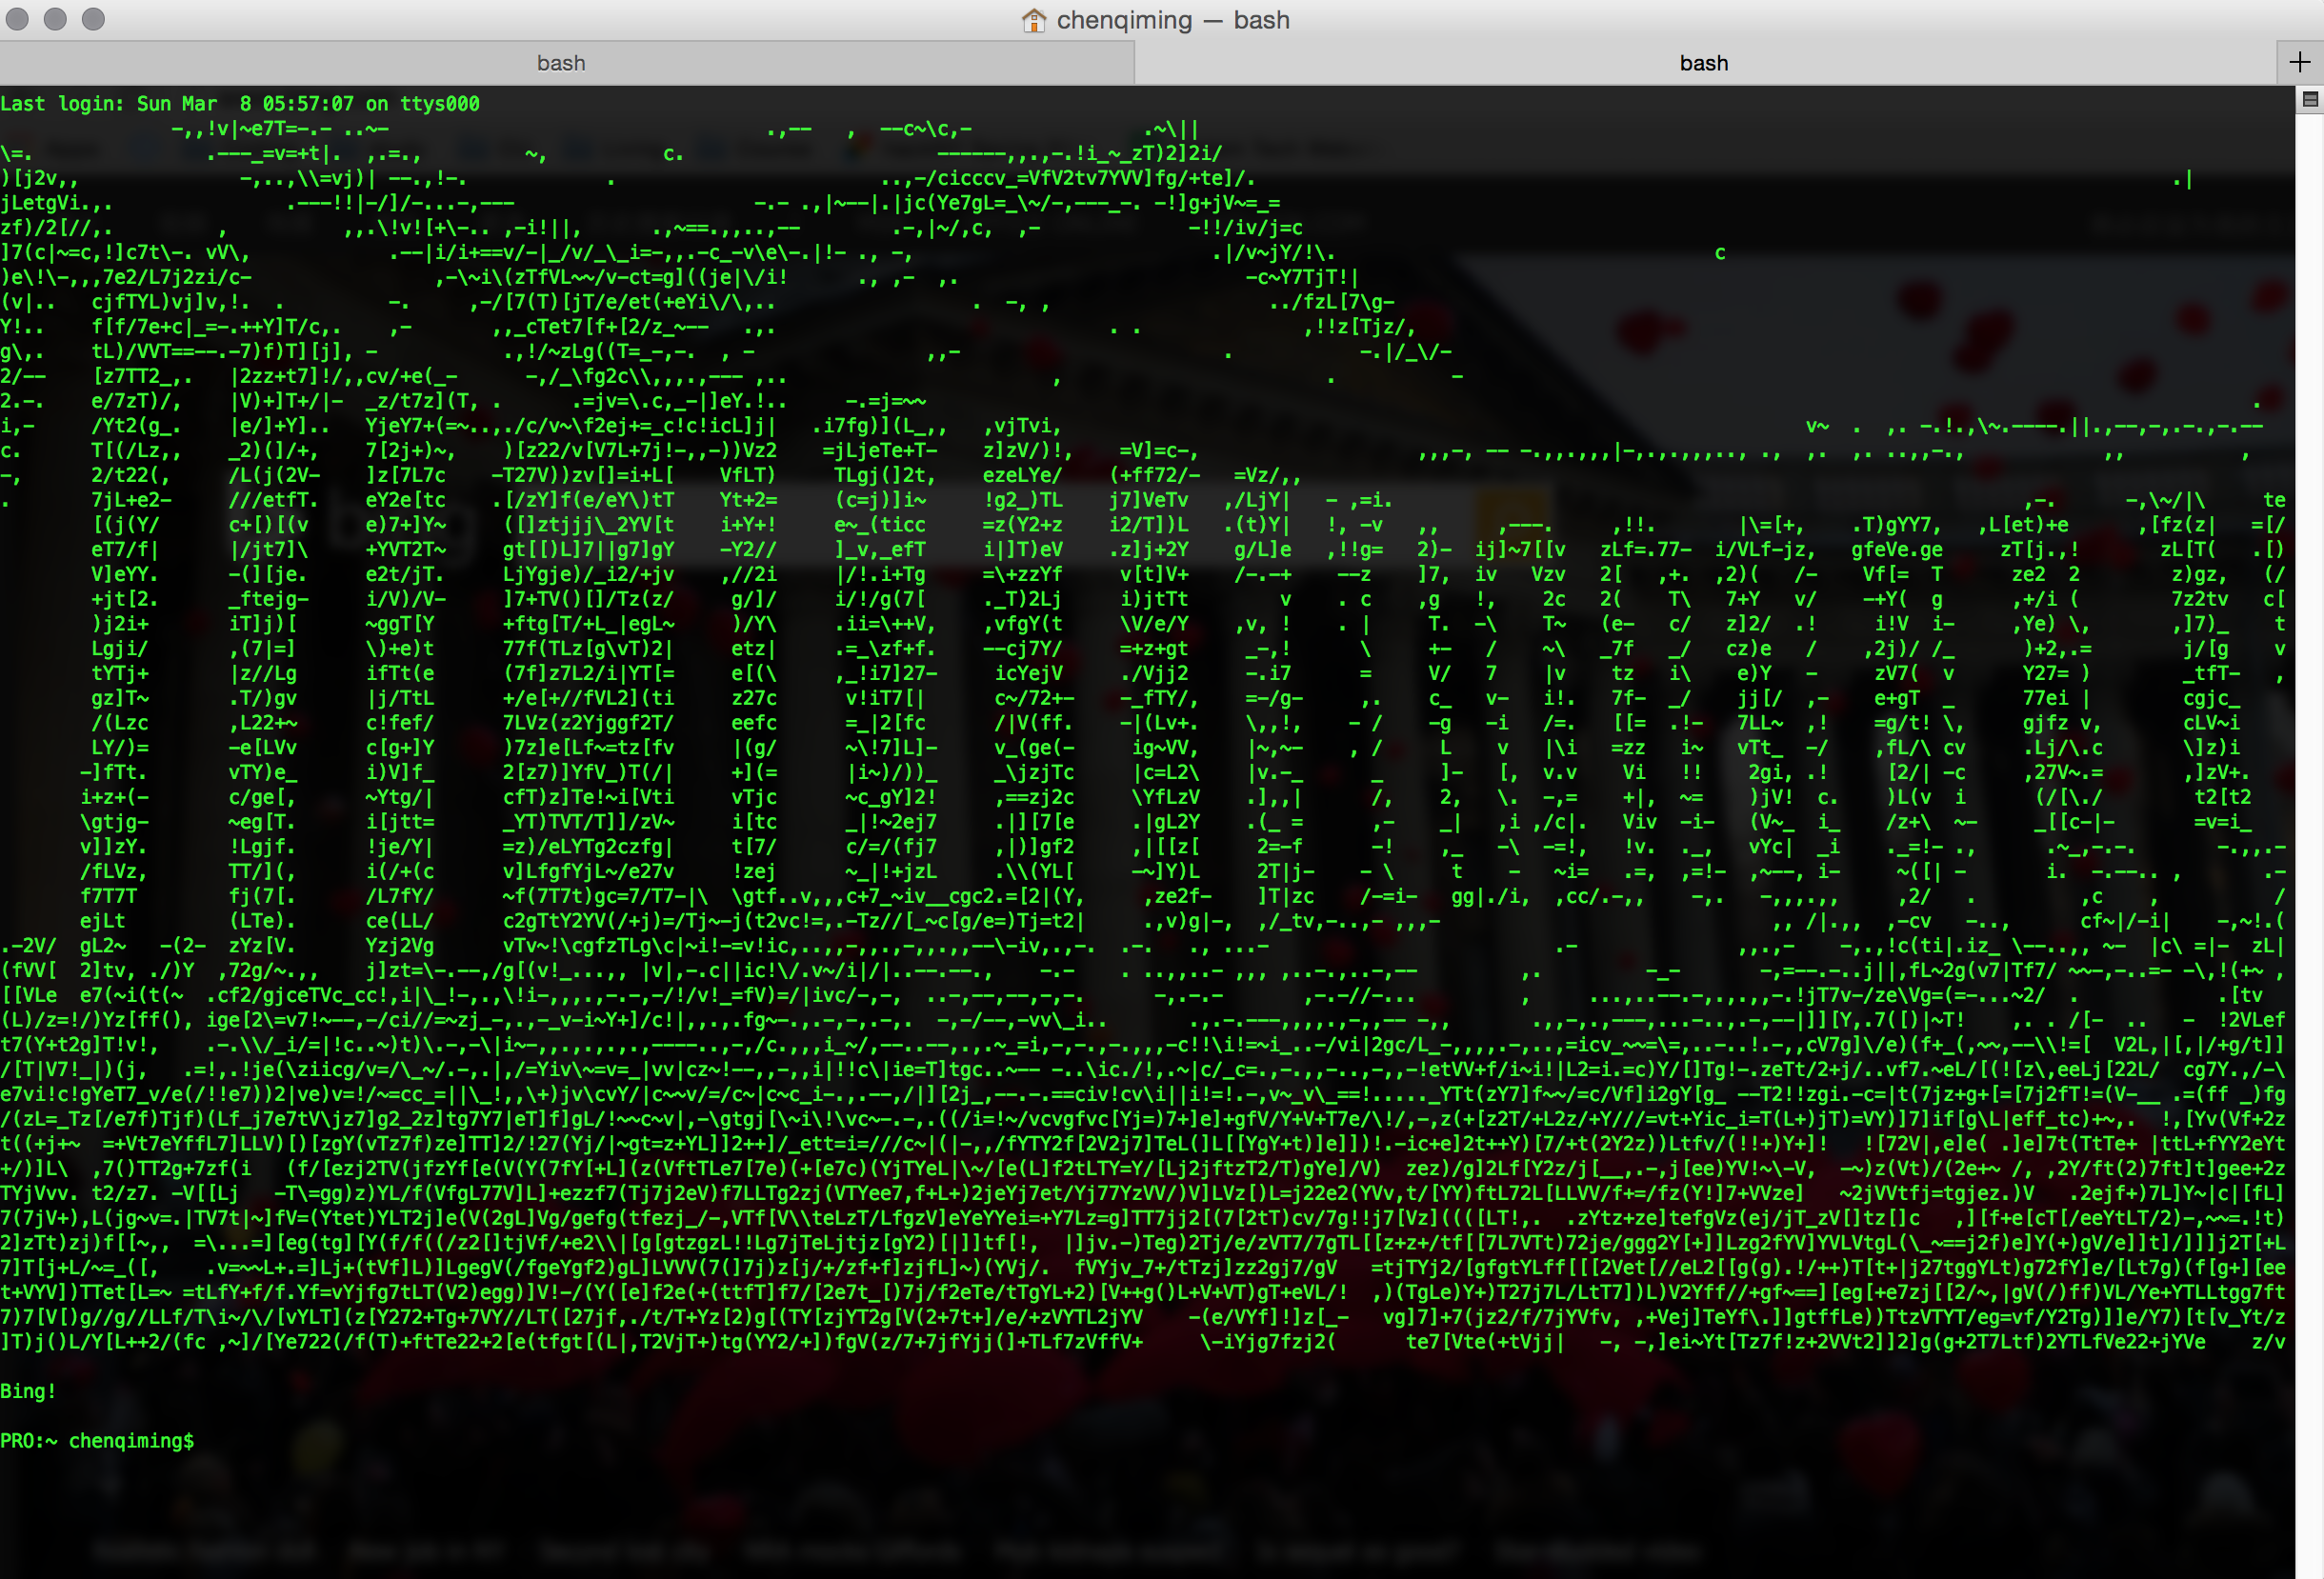Close the Terminal window with first gray button
The image size is (2324, 1579).
pyautogui.click(x=17, y=19)
